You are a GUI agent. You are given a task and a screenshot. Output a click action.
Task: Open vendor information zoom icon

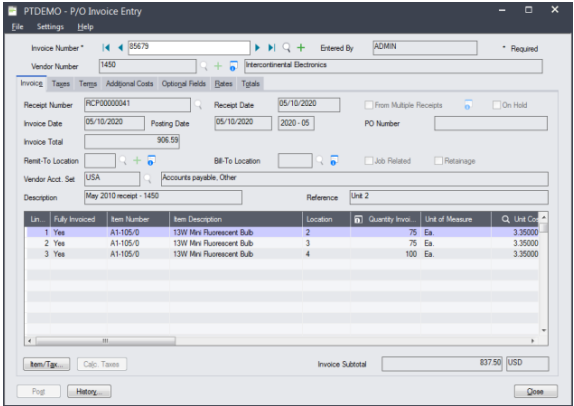pos(233,66)
